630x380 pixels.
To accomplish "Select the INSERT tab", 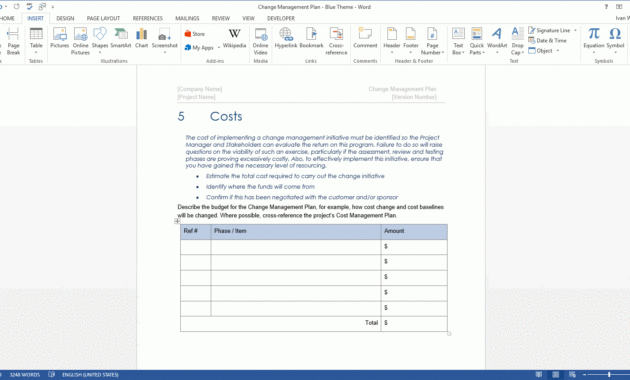I will (35, 18).
